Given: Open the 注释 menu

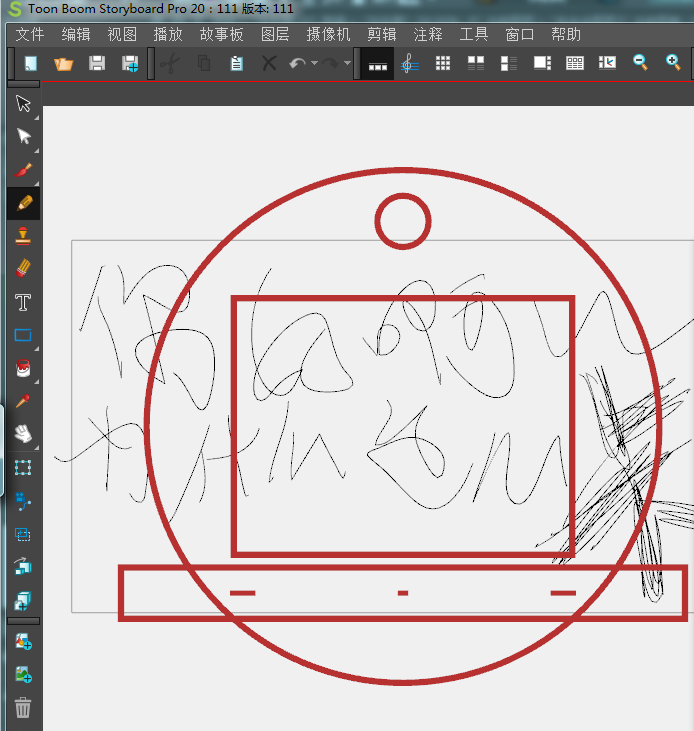Looking at the screenshot, I should tap(428, 34).
